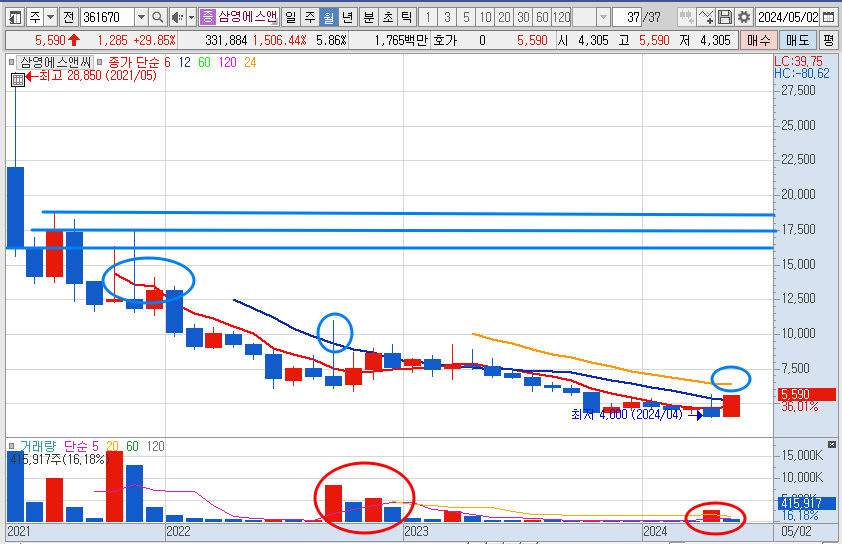
Task: Click the stock code field 361670
Action: pyautogui.click(x=107, y=18)
